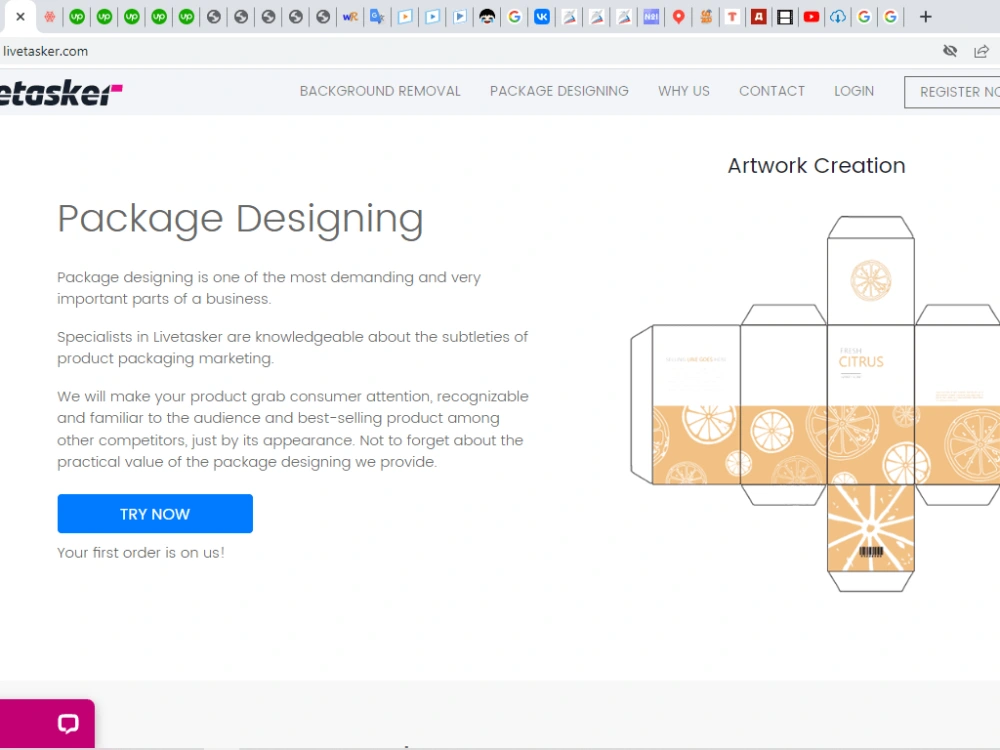
Task: Open the cloud download icon tab
Action: [x=838, y=17]
